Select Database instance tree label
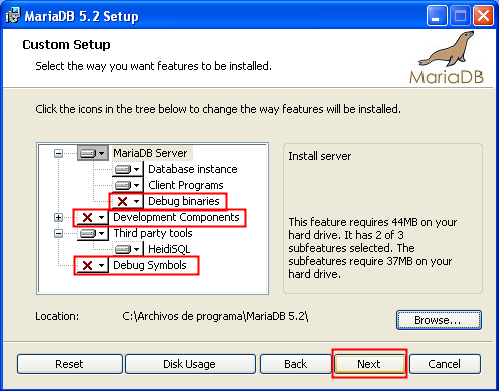This screenshot has width=499, height=391. (193, 169)
